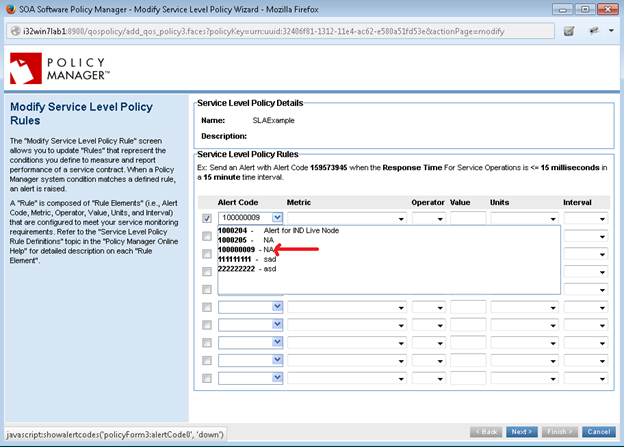This screenshot has width=624, height=447.
Task: Tick the checkbox of the last rule row
Action: [x=207, y=378]
